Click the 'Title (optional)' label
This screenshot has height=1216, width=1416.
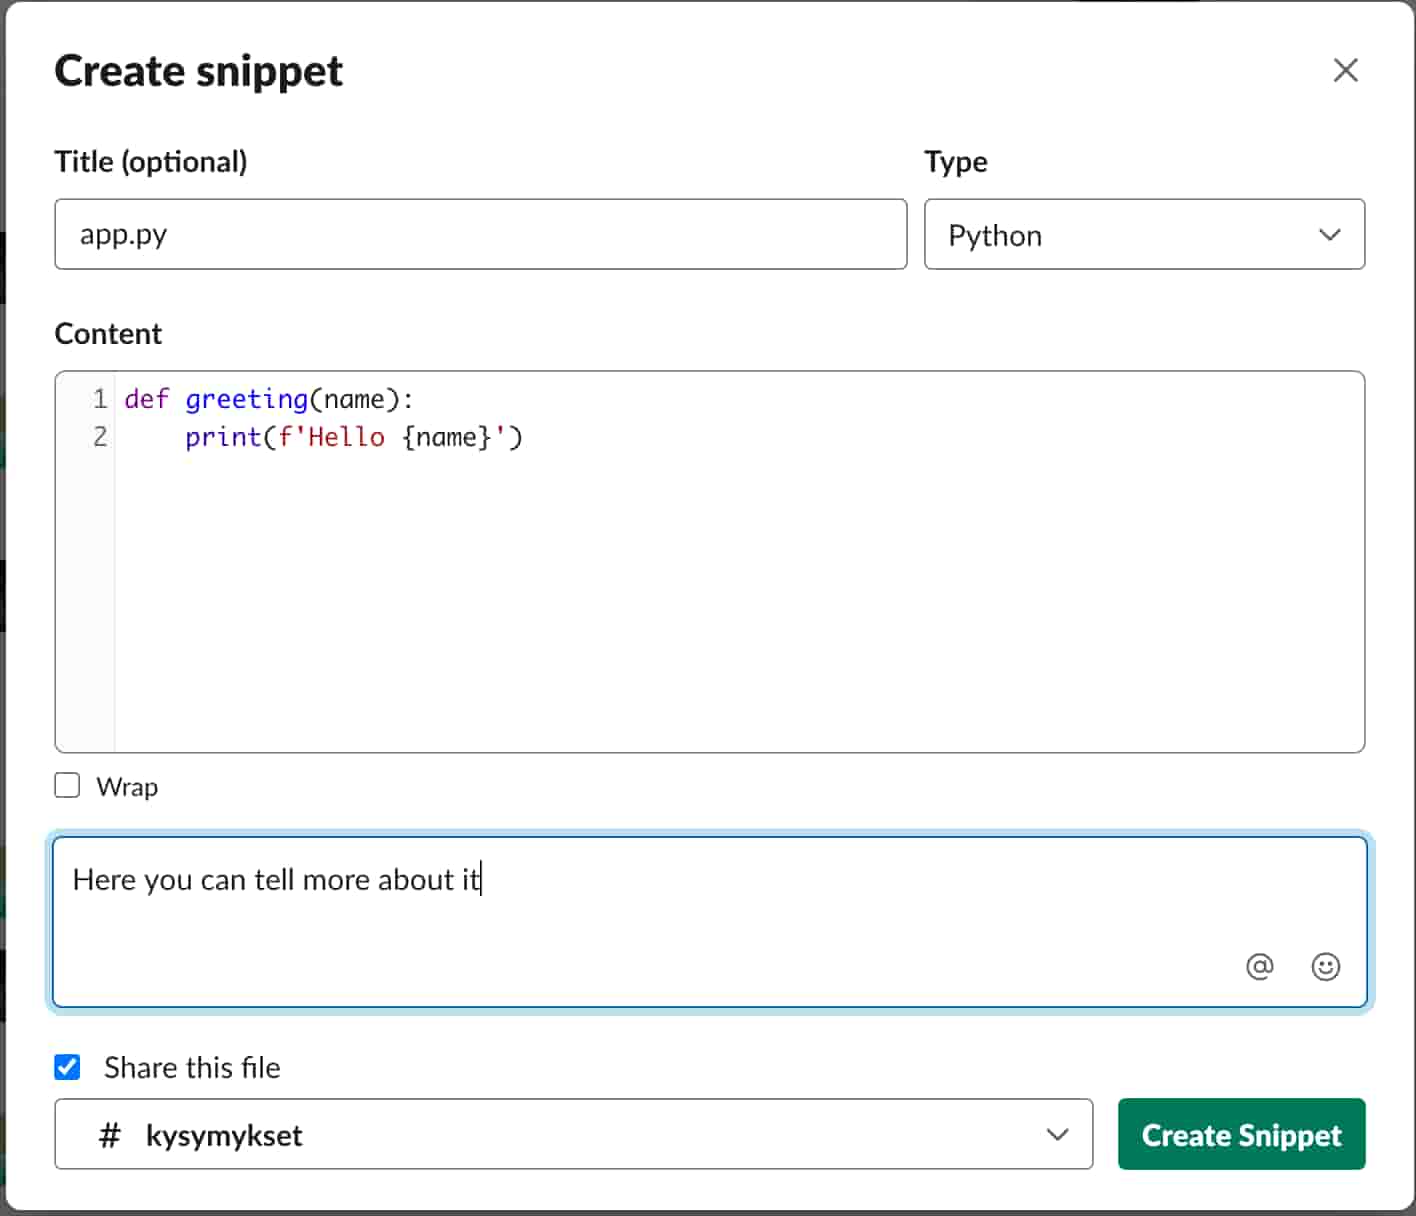click(x=151, y=162)
